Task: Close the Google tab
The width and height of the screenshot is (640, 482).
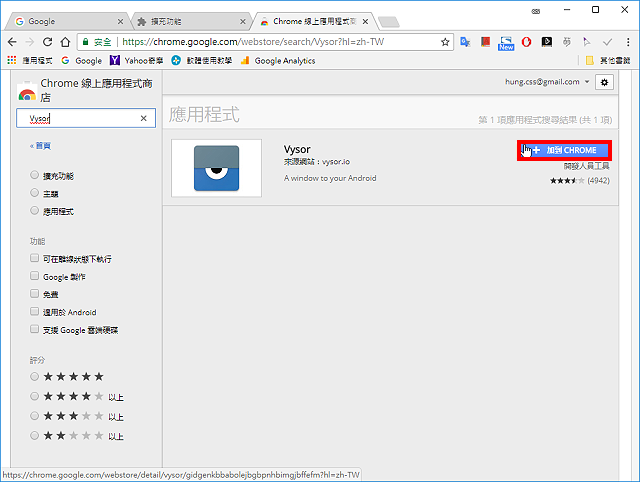Action: click(120, 21)
